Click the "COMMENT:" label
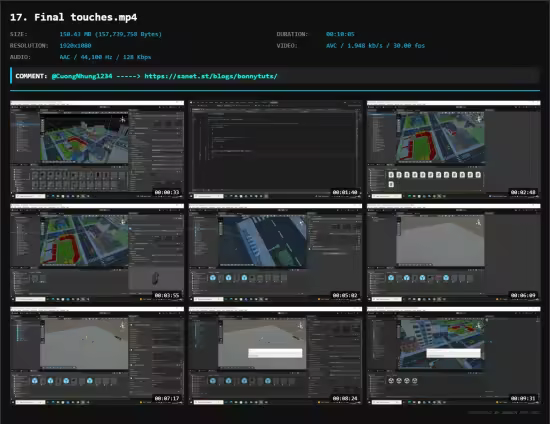Screen dimensions: 550x424 [x=31, y=76]
